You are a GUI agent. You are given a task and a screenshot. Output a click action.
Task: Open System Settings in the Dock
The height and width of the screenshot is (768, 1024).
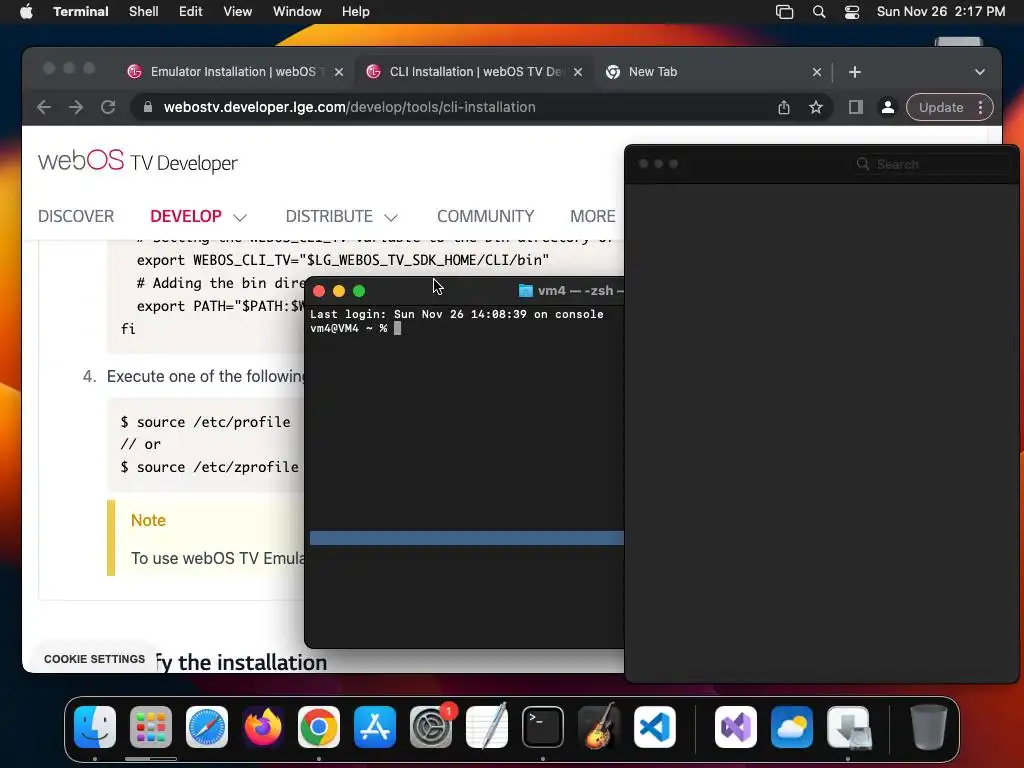tap(431, 727)
